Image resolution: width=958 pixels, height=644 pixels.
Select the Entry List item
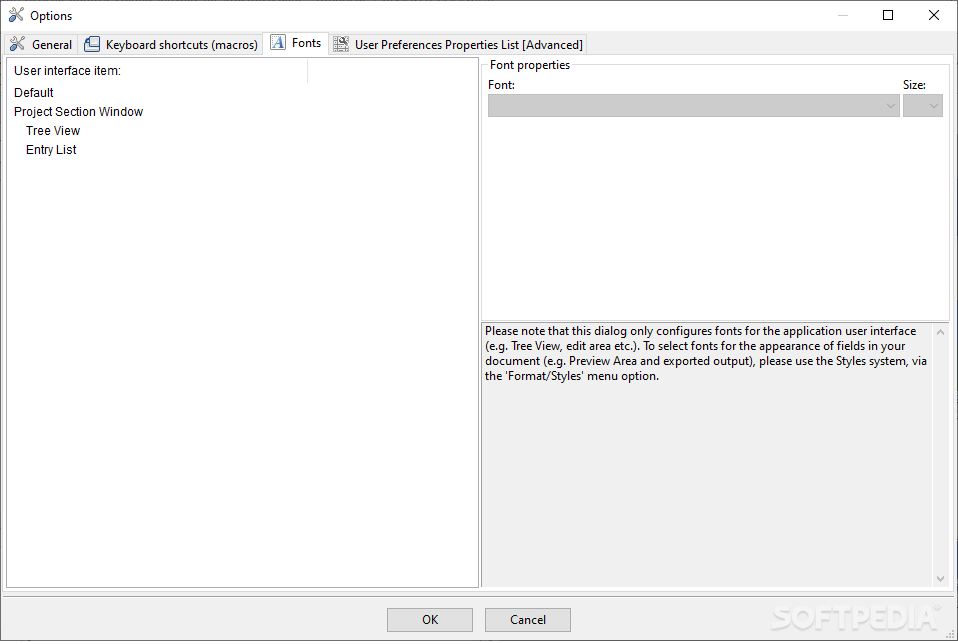point(51,149)
